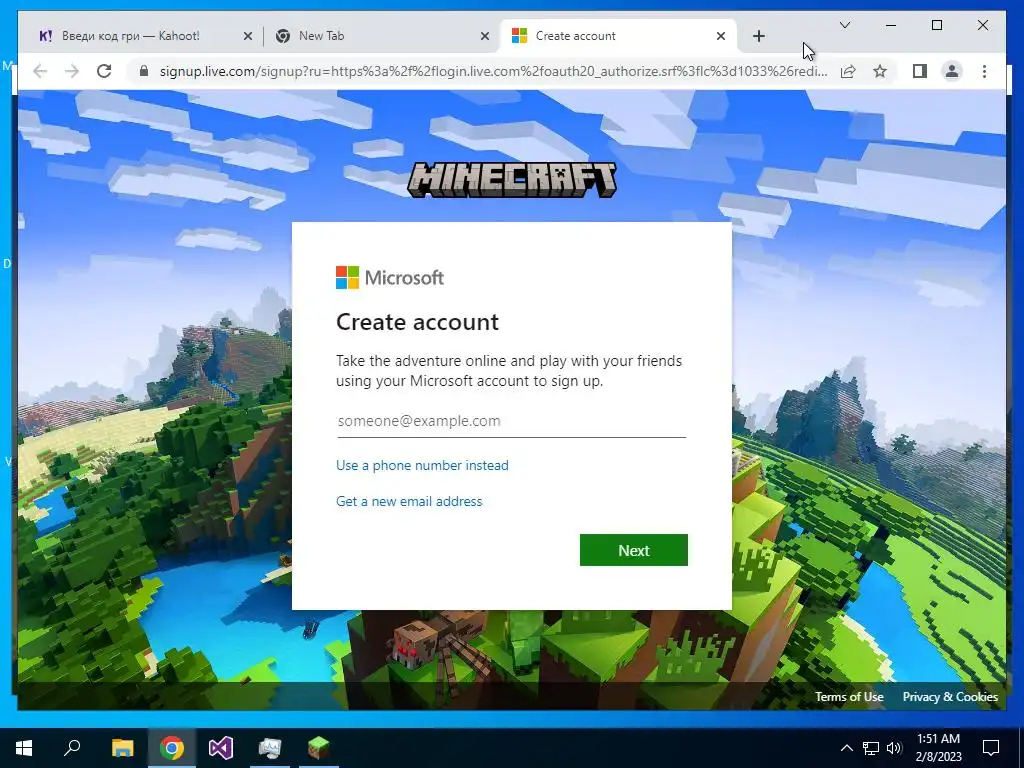
Task: Minimize the Chrome window
Action: point(891,25)
